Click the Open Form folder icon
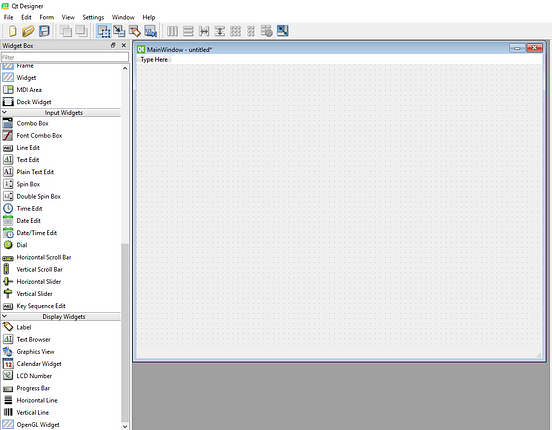Image resolution: width=552 pixels, height=430 pixels. point(28,31)
